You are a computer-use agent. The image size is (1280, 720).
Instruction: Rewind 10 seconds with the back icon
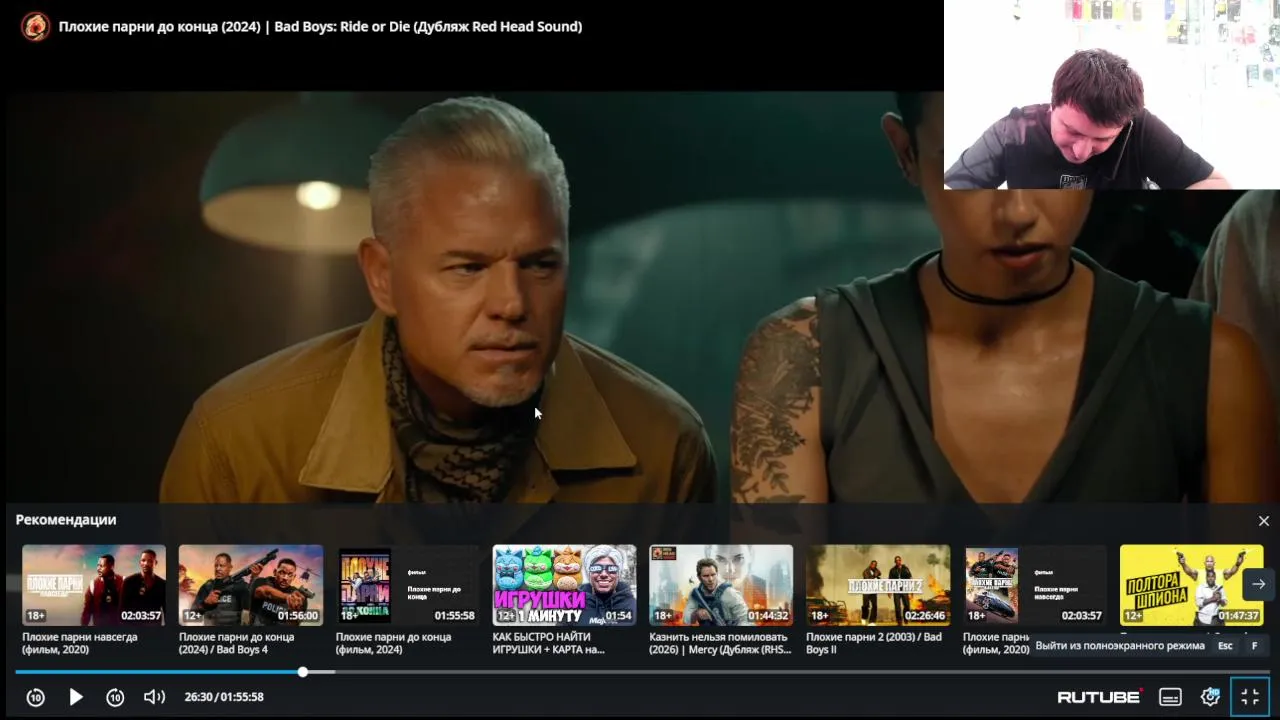click(x=36, y=697)
